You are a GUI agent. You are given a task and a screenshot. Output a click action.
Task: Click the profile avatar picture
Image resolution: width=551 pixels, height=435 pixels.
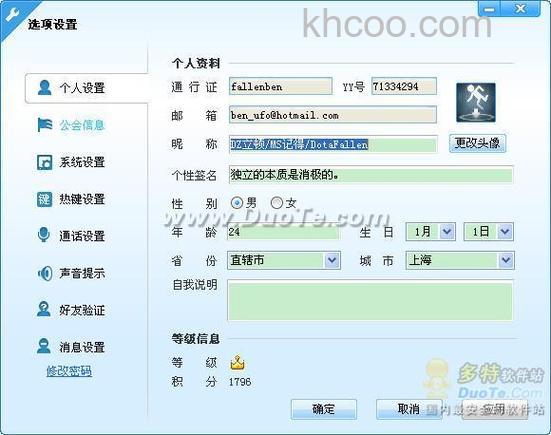(476, 103)
